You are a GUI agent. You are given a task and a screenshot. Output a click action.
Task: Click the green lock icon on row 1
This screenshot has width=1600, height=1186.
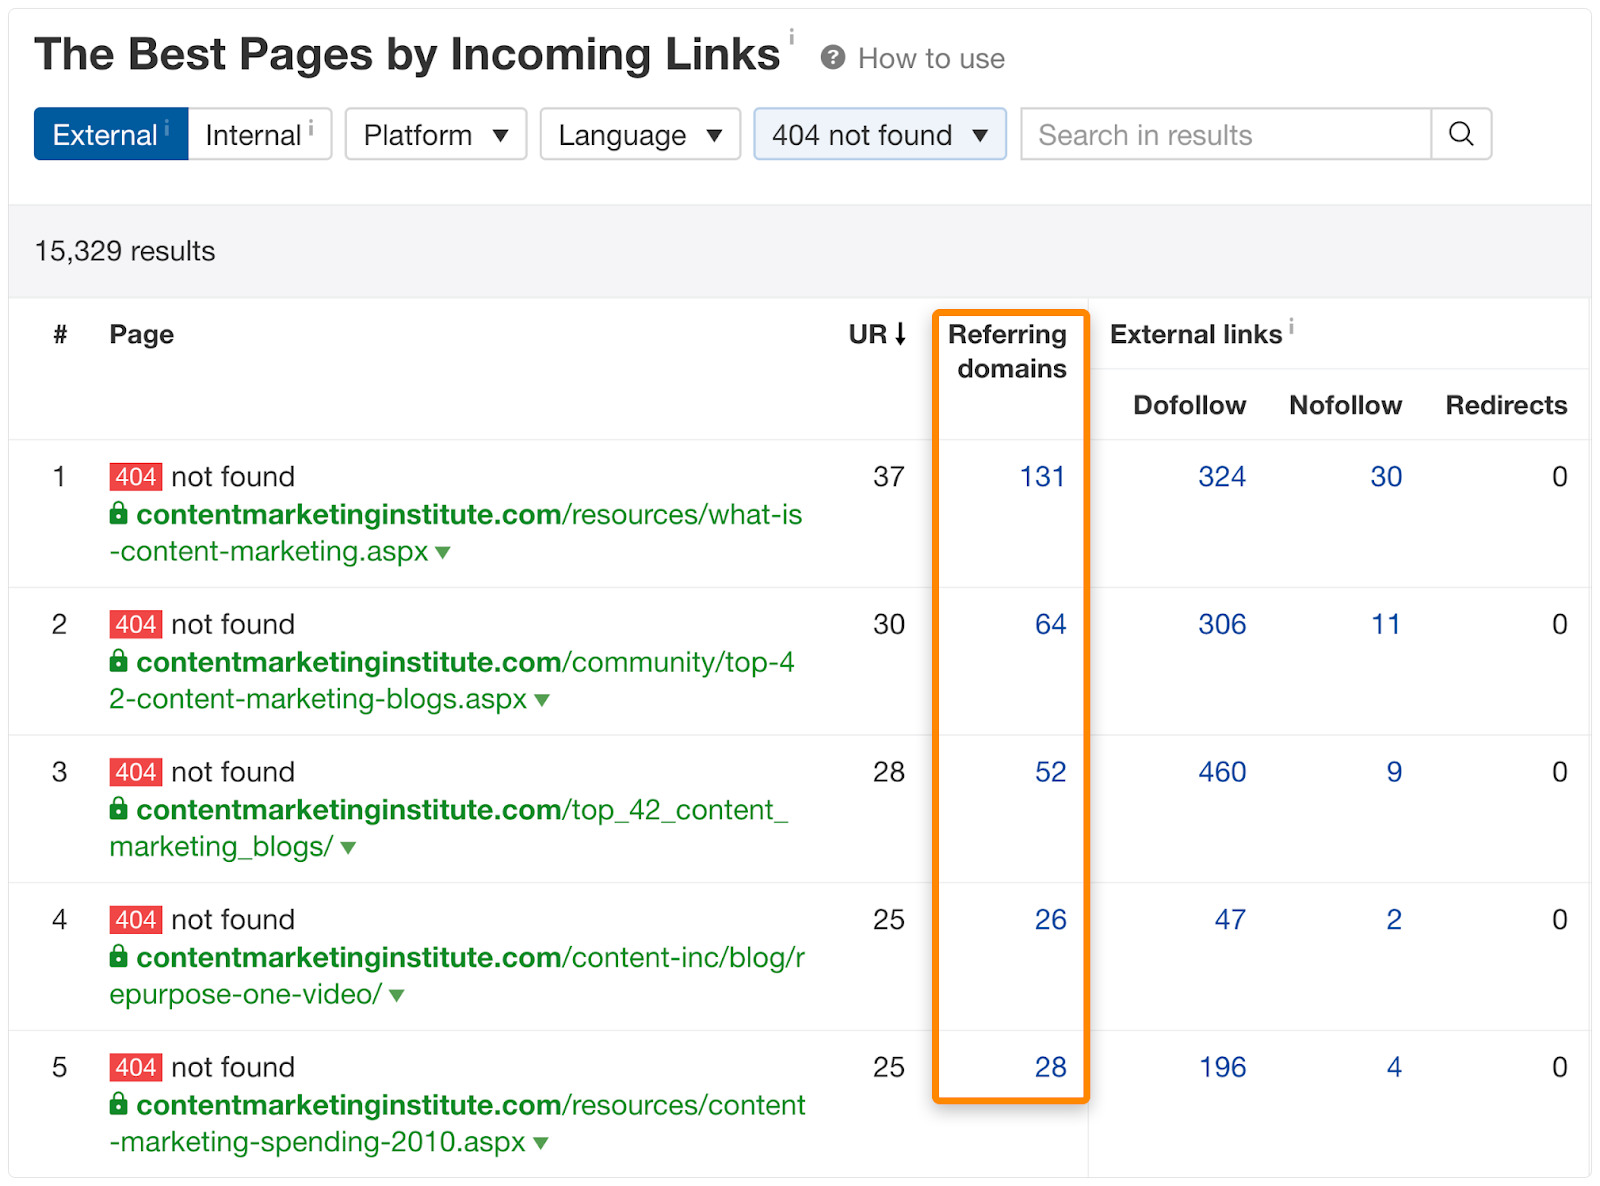pyautogui.click(x=119, y=514)
